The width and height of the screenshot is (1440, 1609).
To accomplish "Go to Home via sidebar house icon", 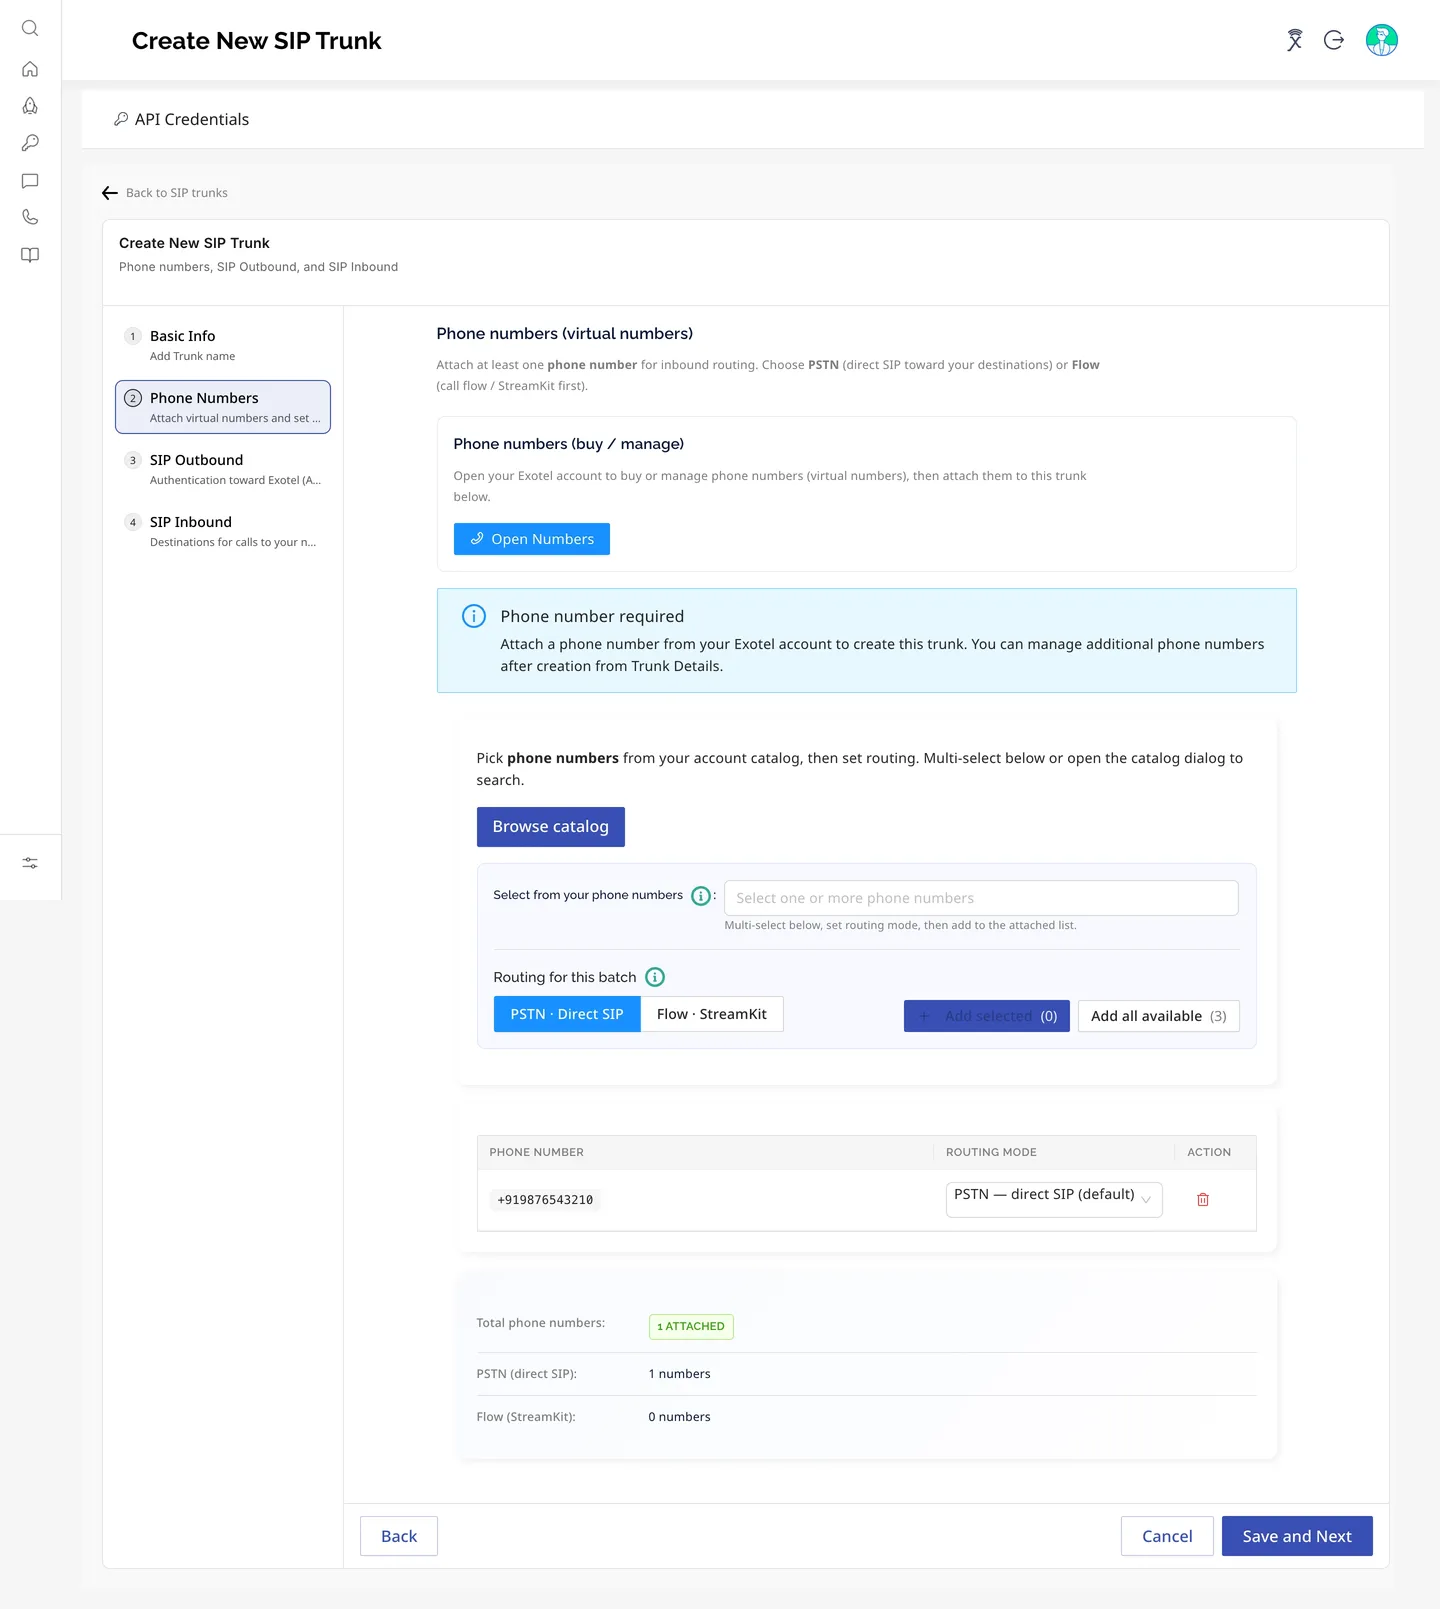I will pos(30,69).
